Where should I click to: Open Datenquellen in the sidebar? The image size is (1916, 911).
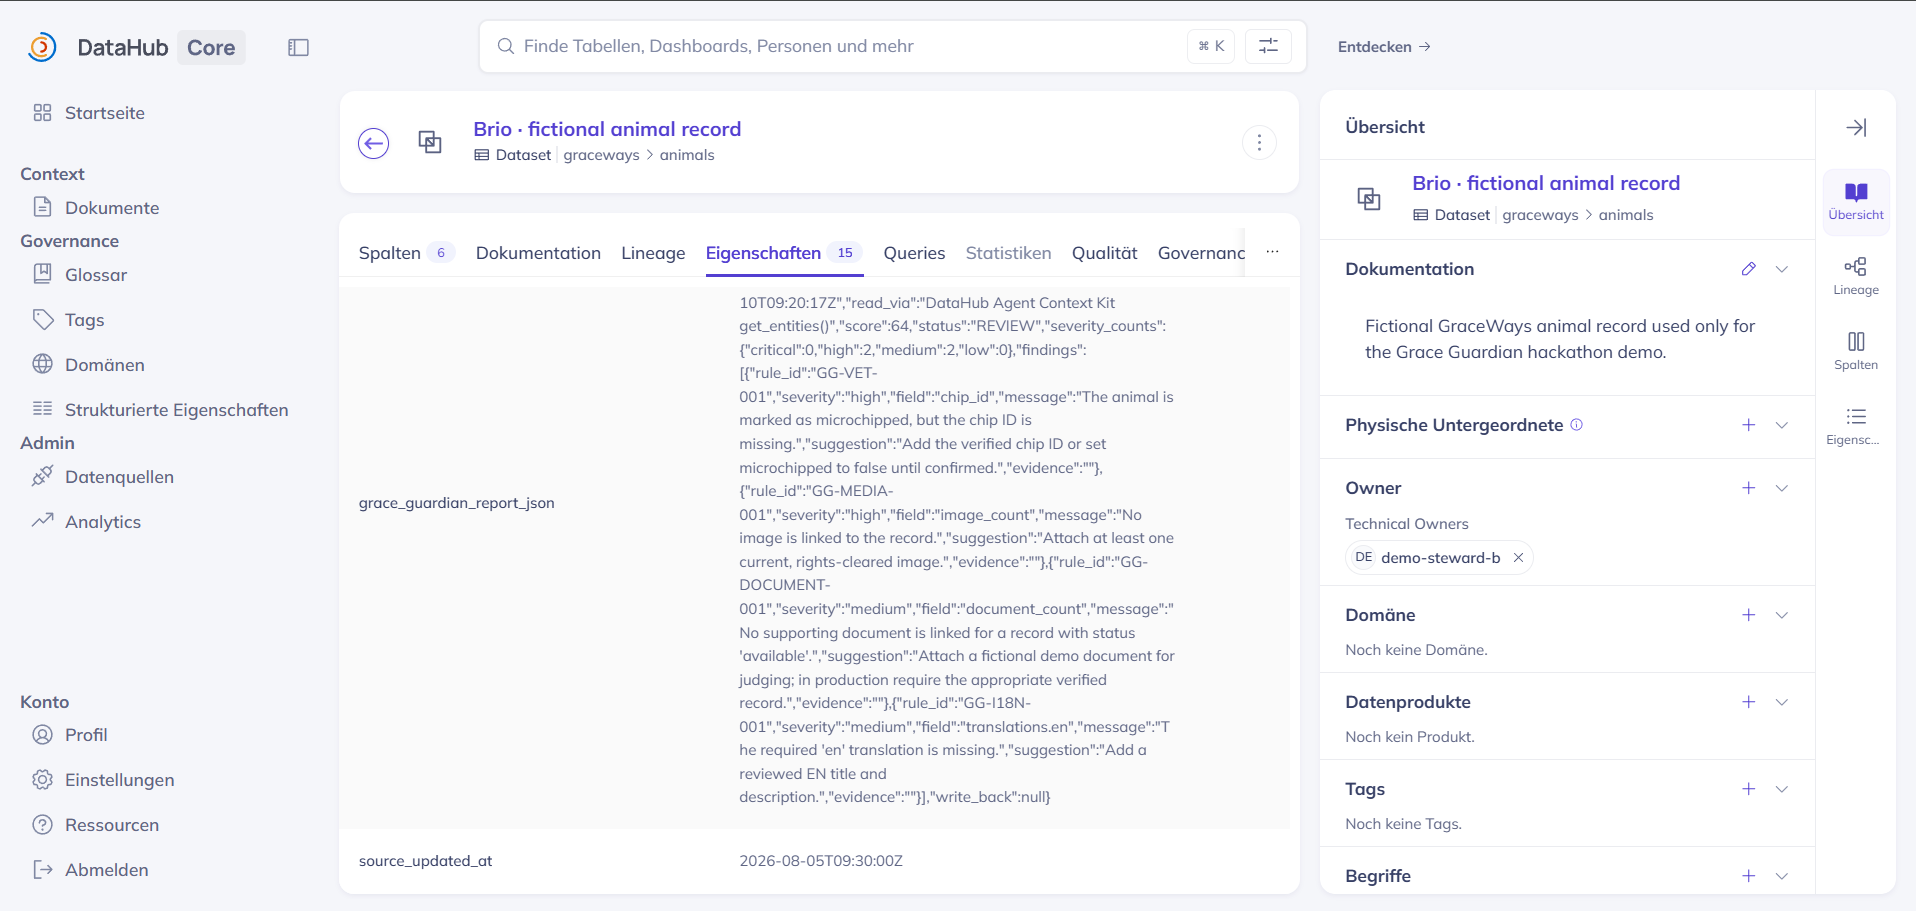(103, 477)
